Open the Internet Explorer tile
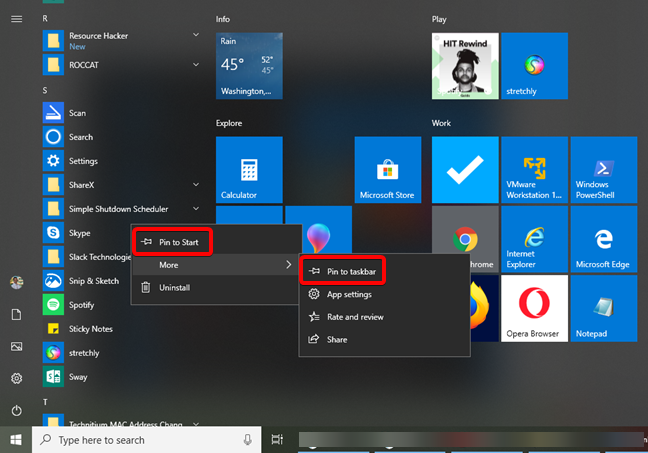The image size is (648, 453). click(534, 239)
